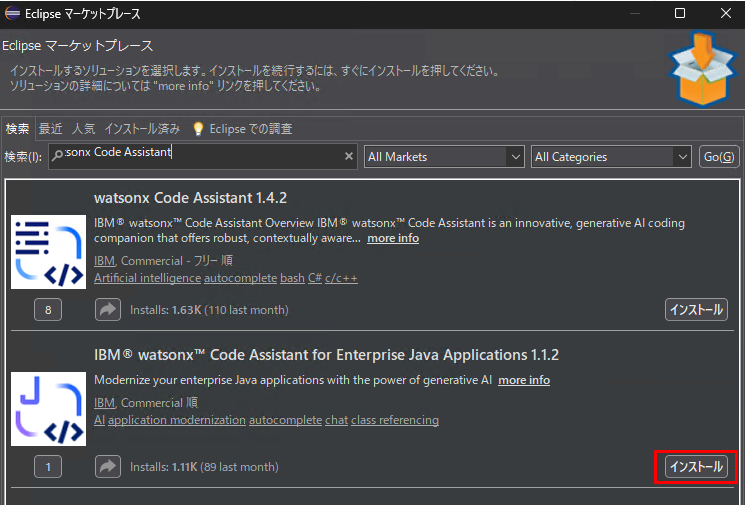Click the Go(G) search button
Screen dimensions: 745x505
point(719,157)
